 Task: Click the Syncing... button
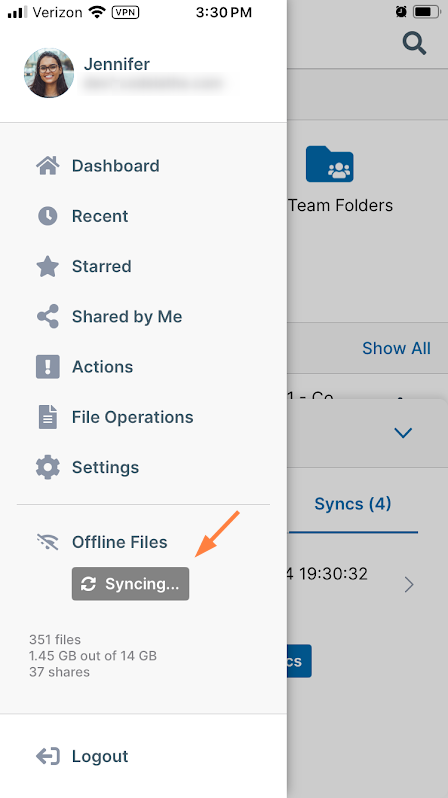pyautogui.click(x=130, y=584)
